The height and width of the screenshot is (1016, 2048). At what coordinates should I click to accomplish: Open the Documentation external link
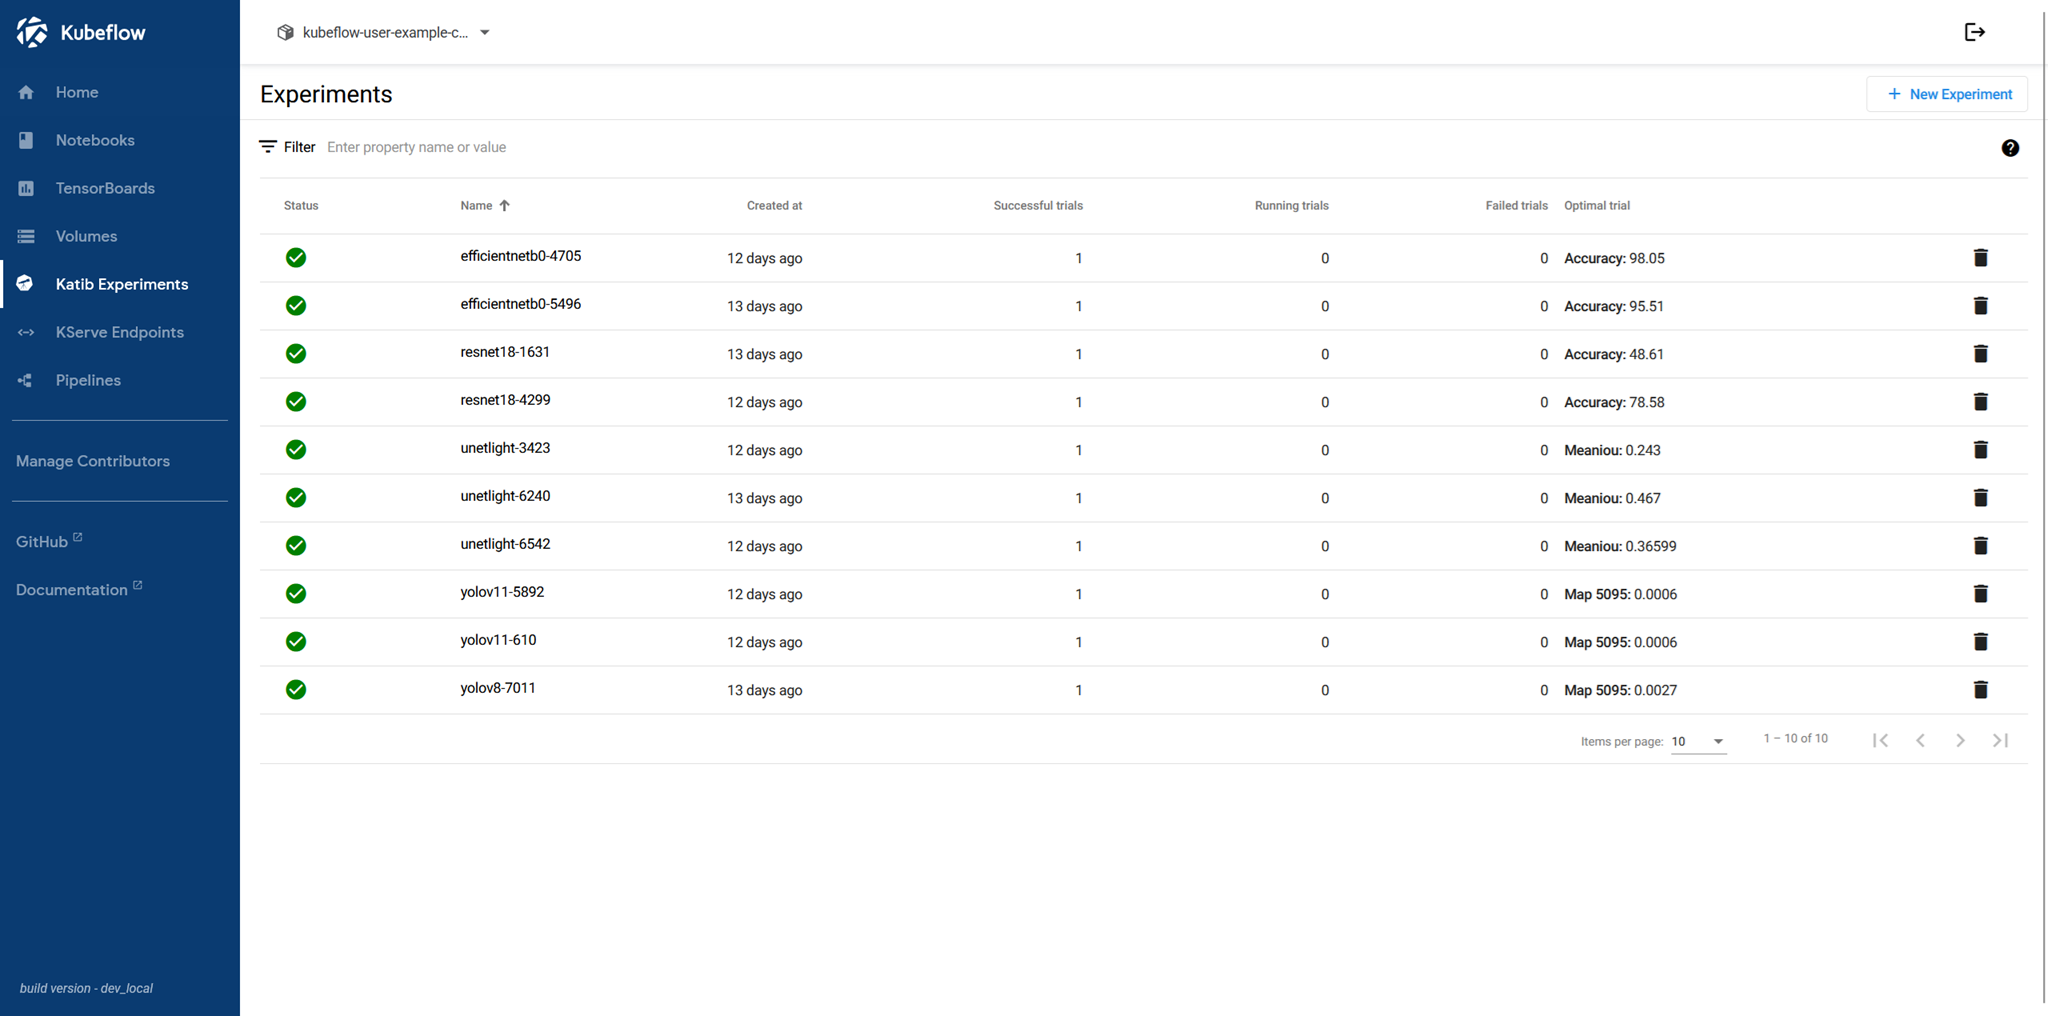[x=72, y=590]
